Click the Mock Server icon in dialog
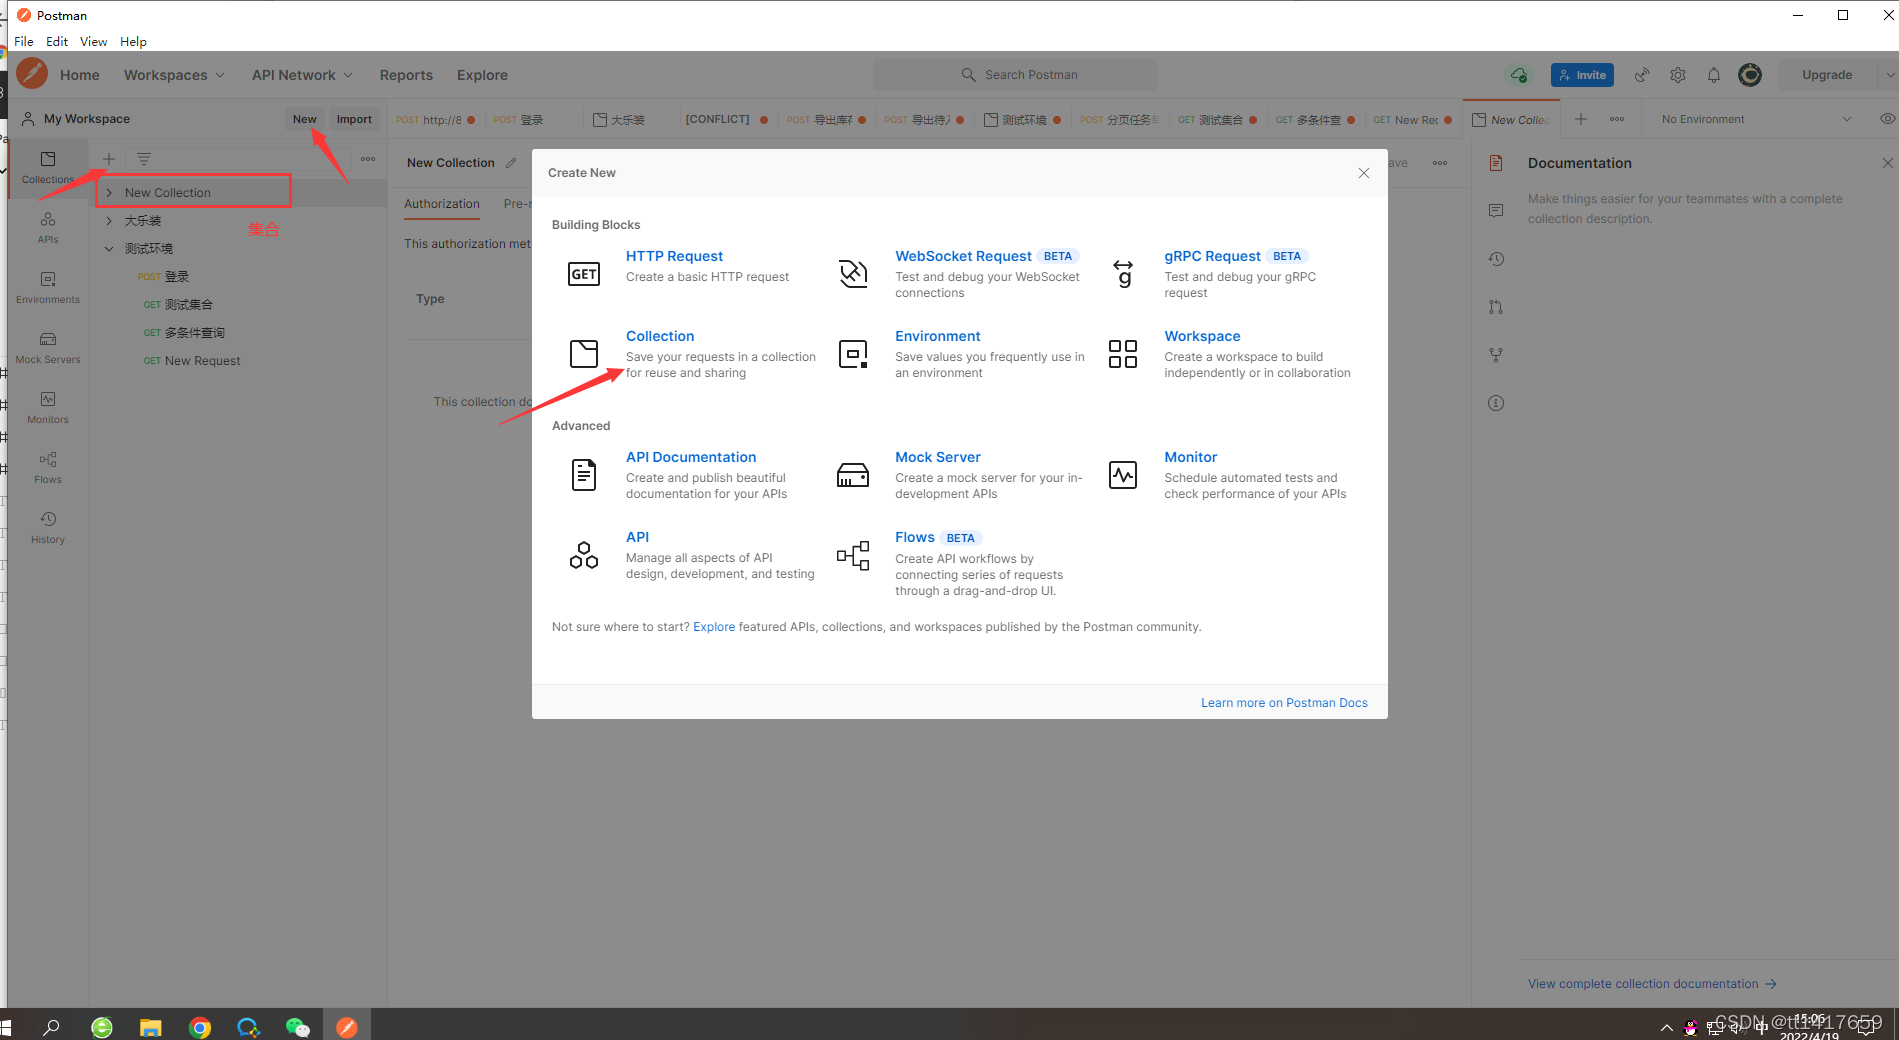This screenshot has width=1899, height=1040. coord(853,475)
